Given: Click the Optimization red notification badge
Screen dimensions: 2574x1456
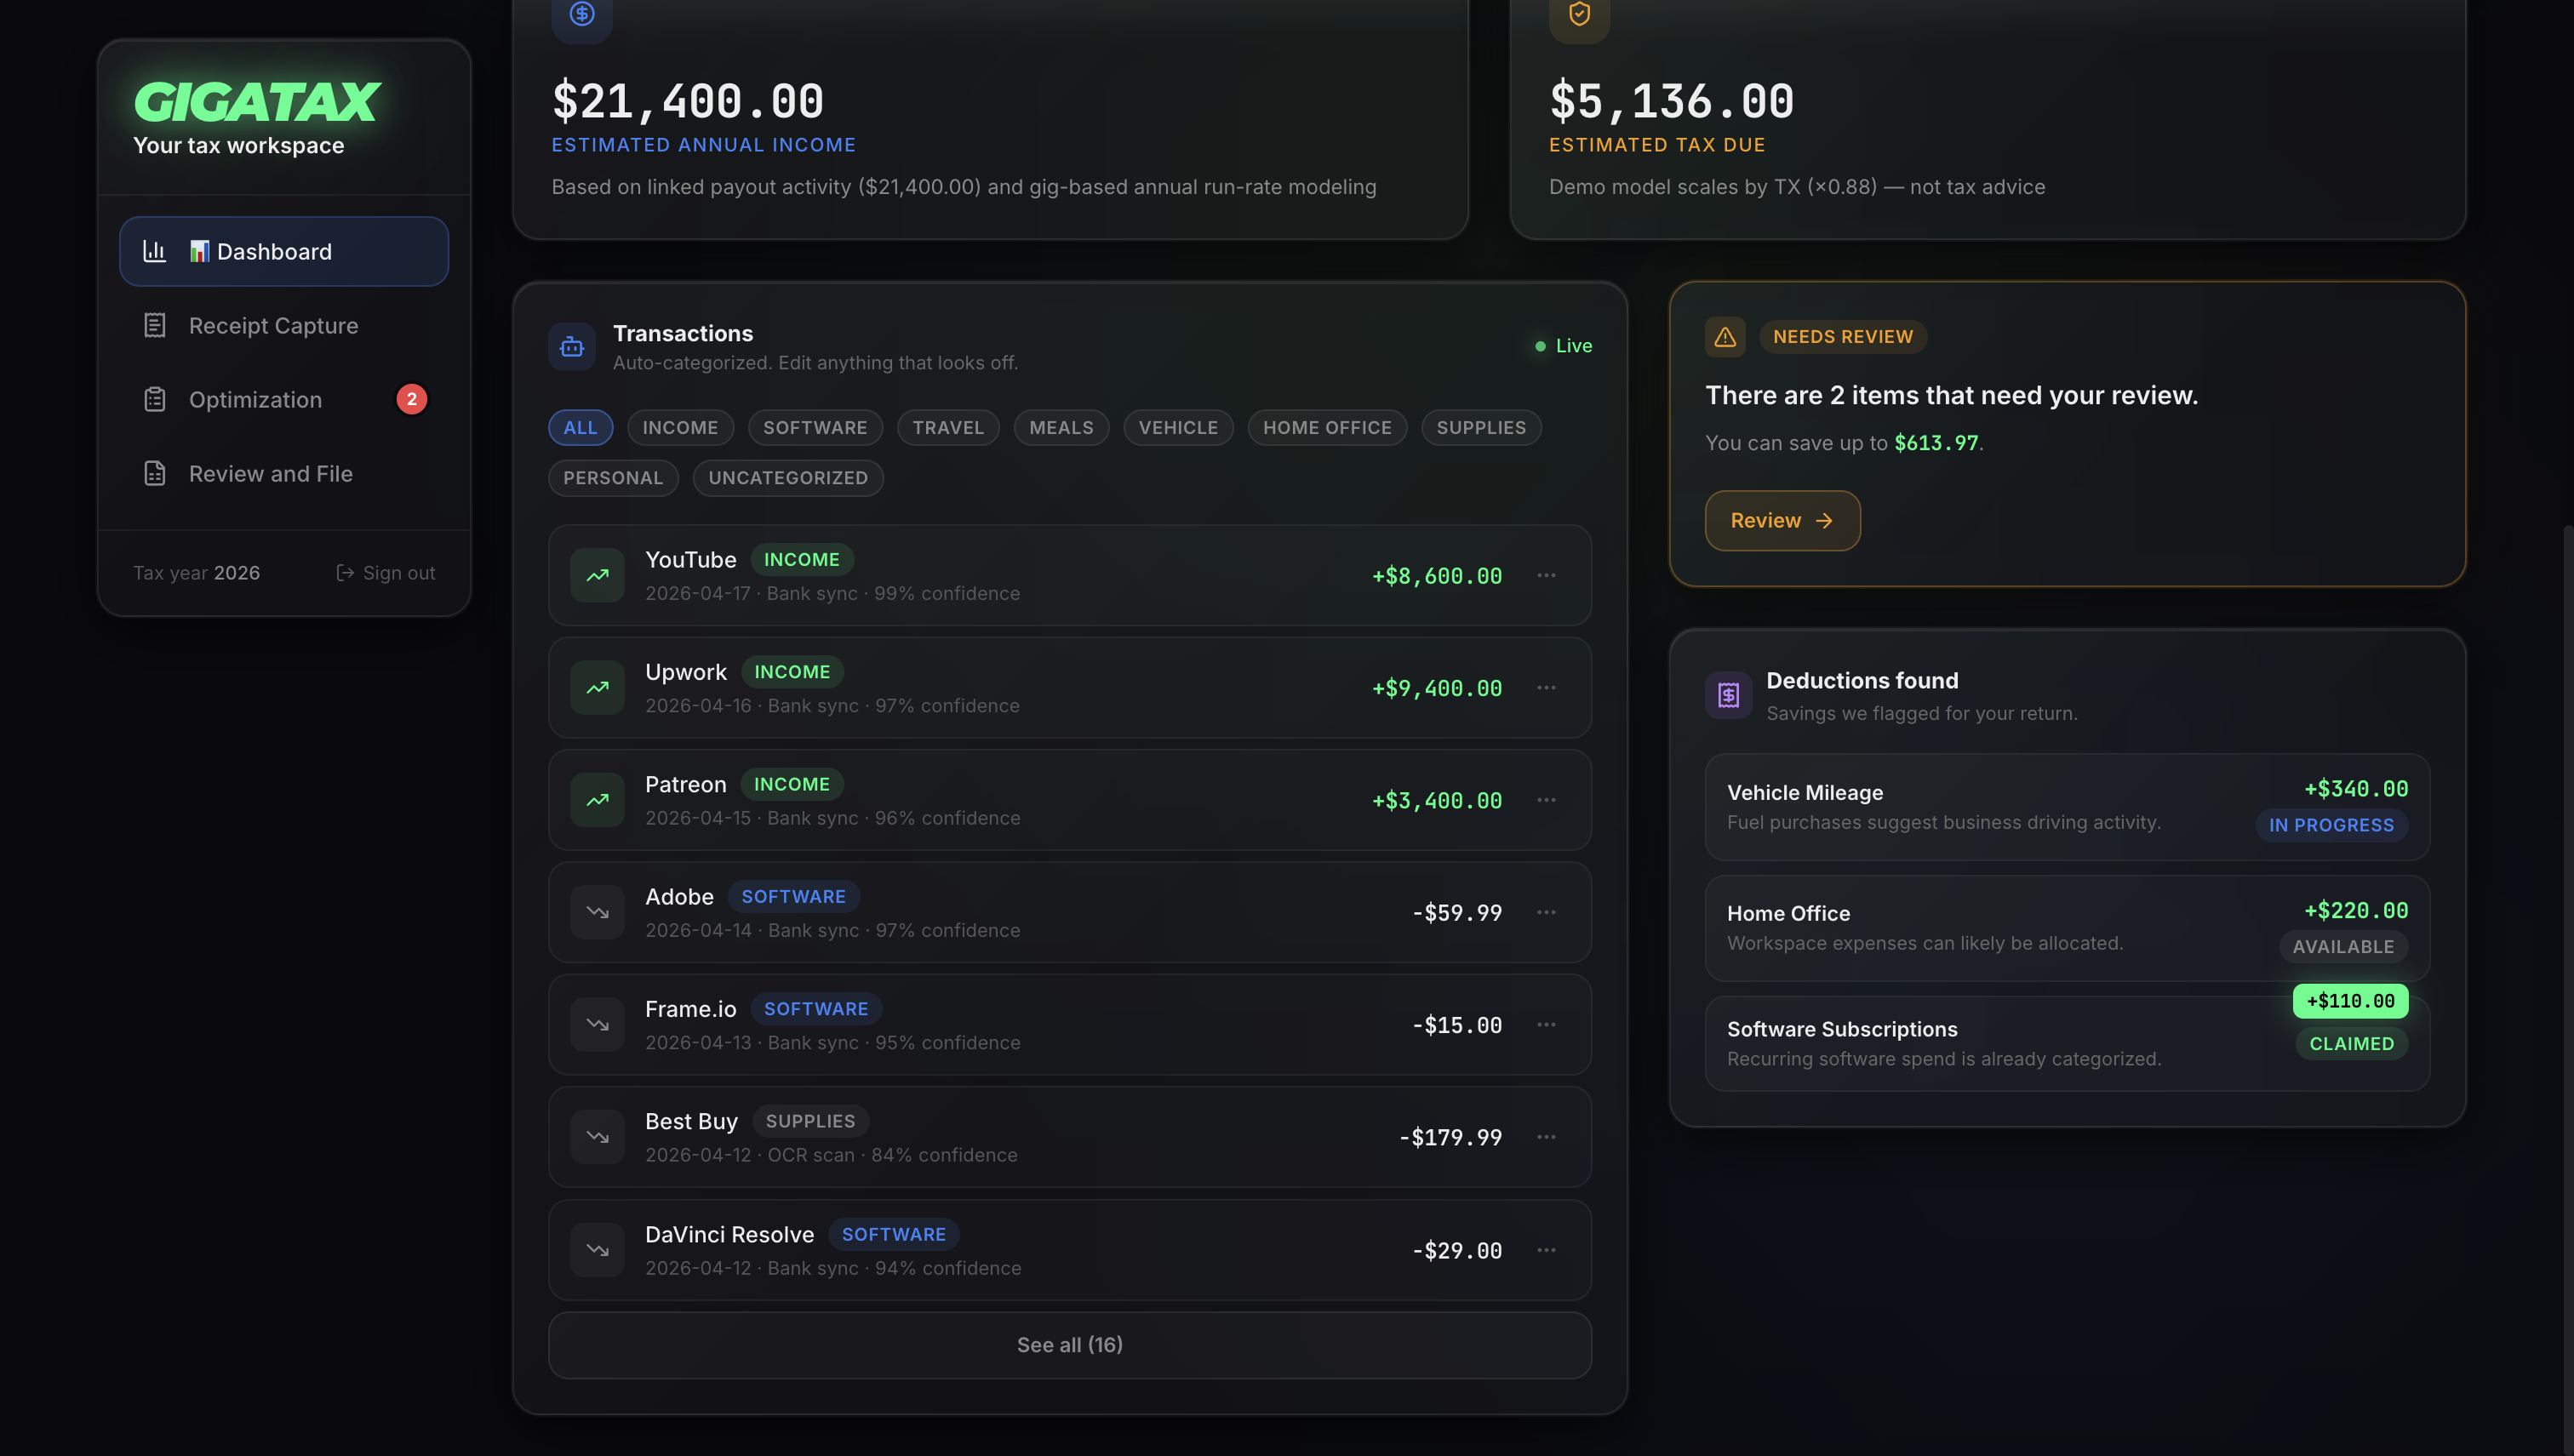Looking at the screenshot, I should click(411, 399).
